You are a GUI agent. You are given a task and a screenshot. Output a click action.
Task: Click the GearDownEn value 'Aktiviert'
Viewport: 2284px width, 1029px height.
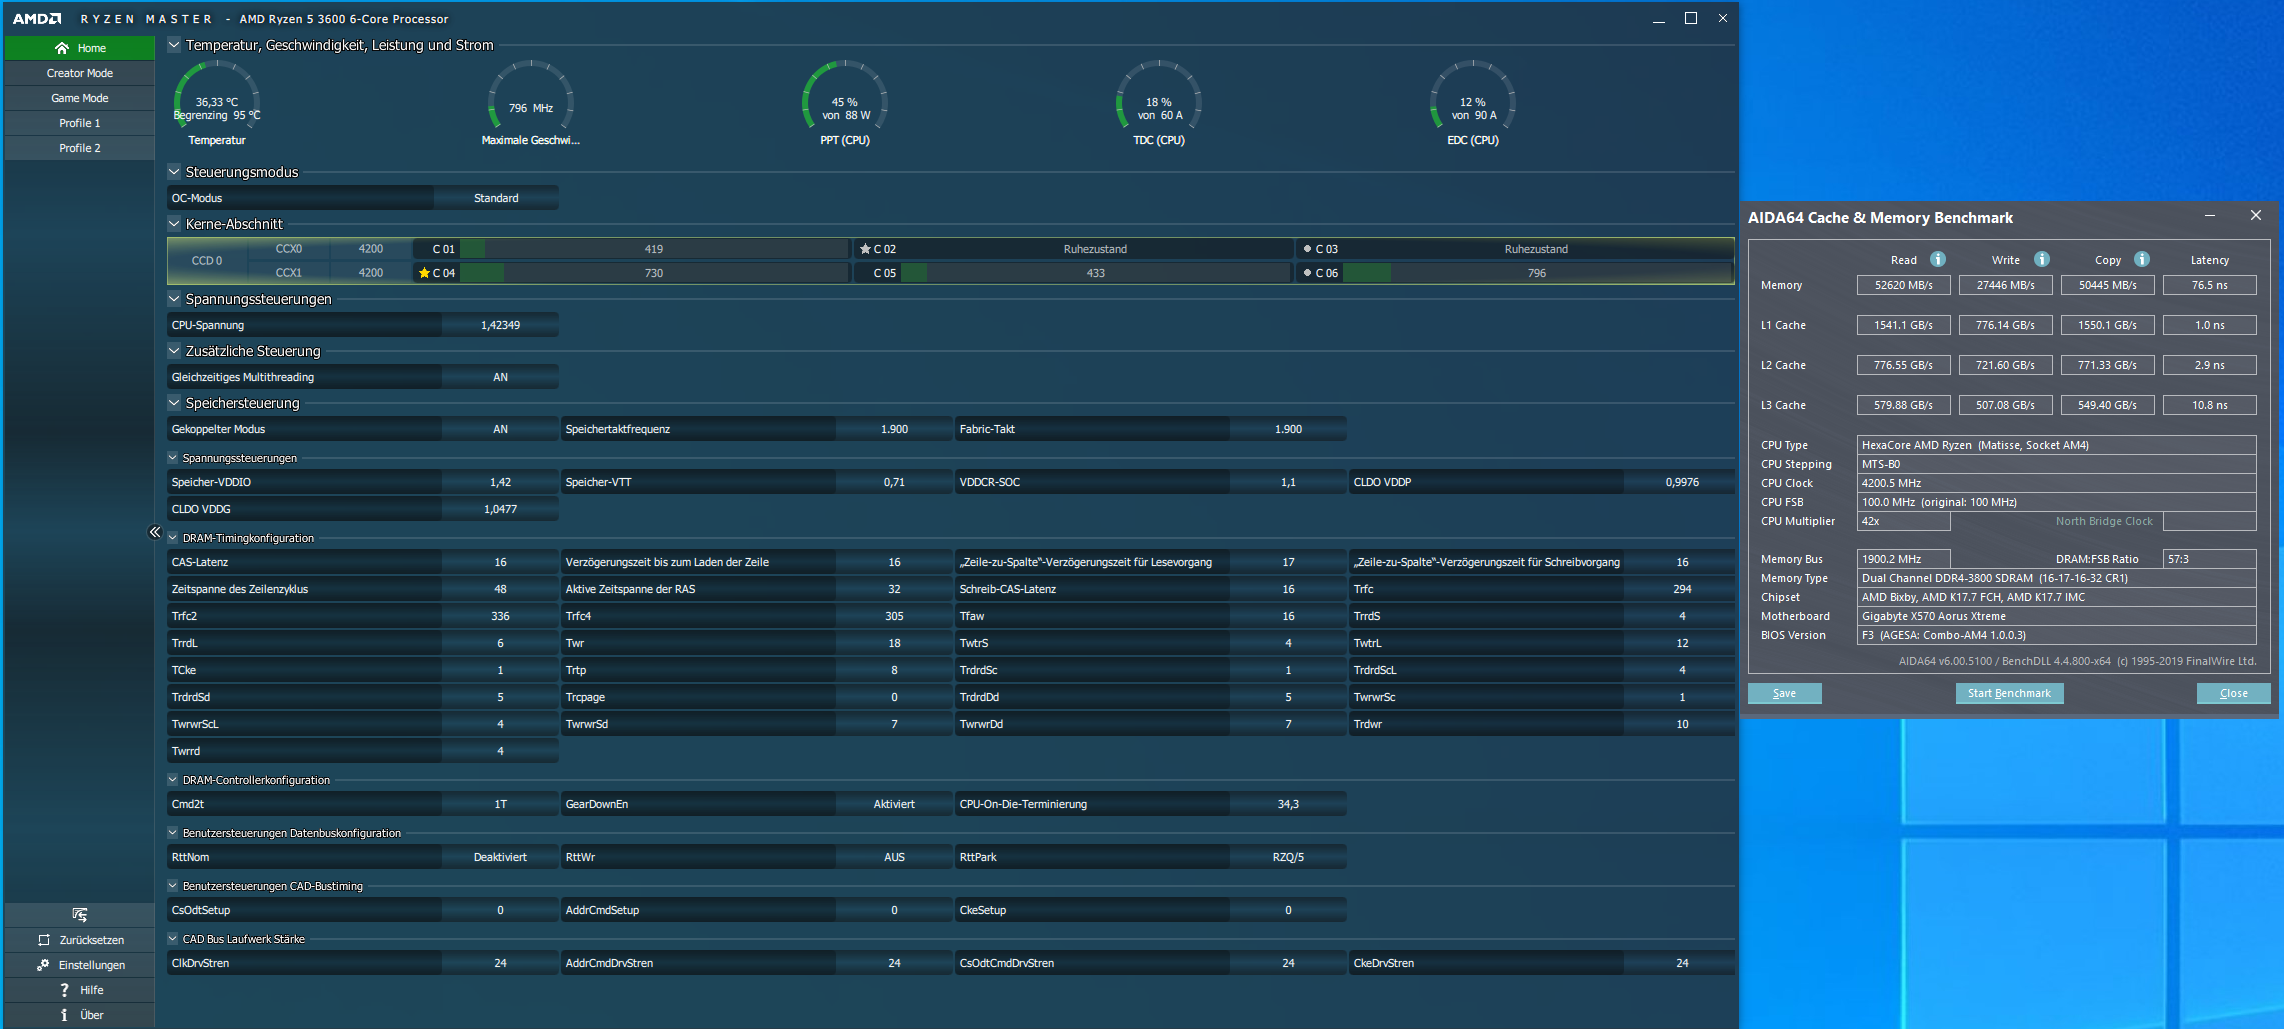coord(894,804)
